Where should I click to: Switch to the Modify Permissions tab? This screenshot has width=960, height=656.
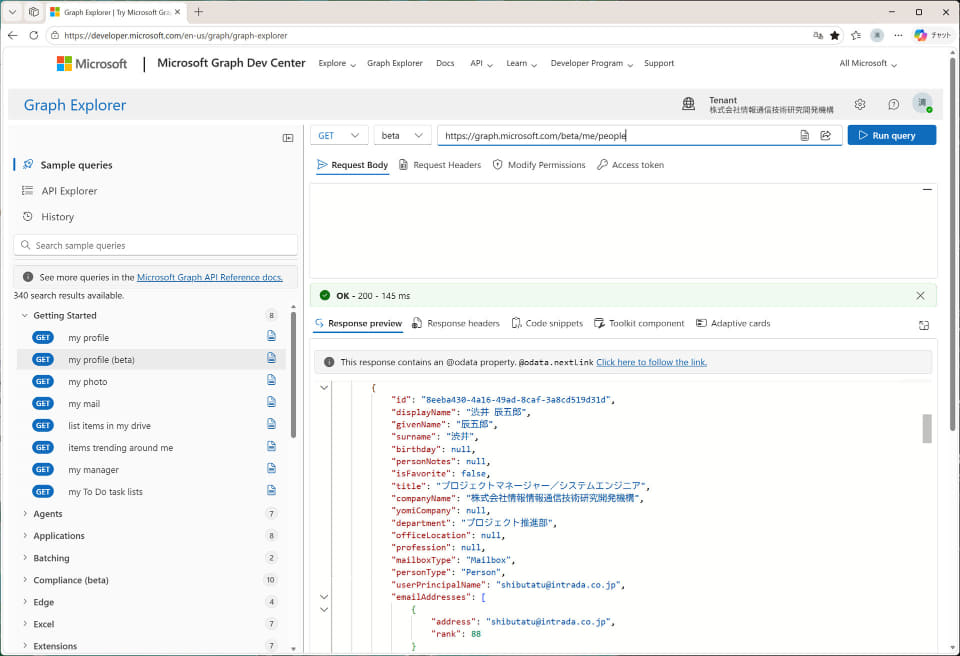(x=539, y=165)
